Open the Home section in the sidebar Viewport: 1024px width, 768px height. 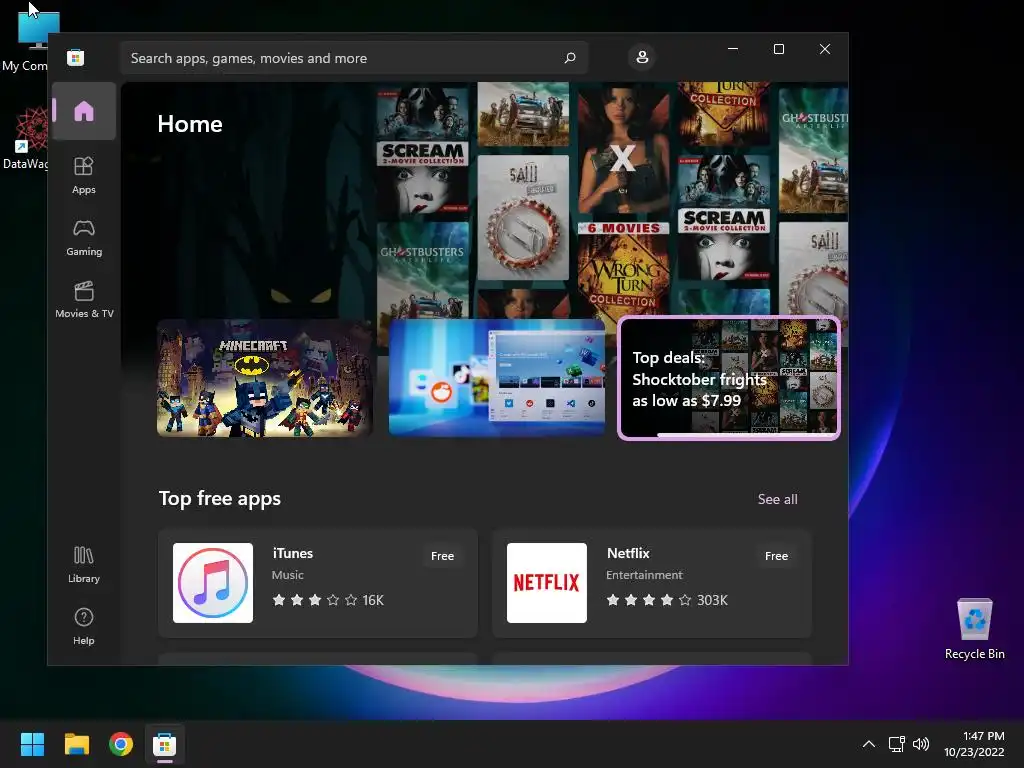point(84,111)
